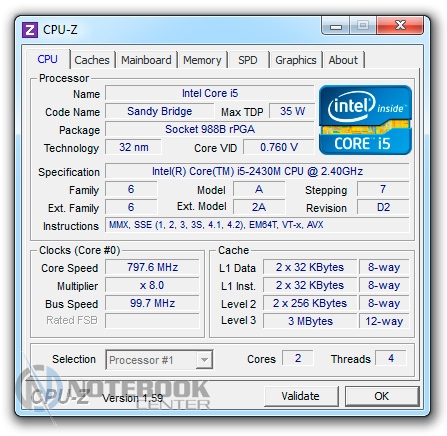Select the Memory tab

tap(202, 60)
